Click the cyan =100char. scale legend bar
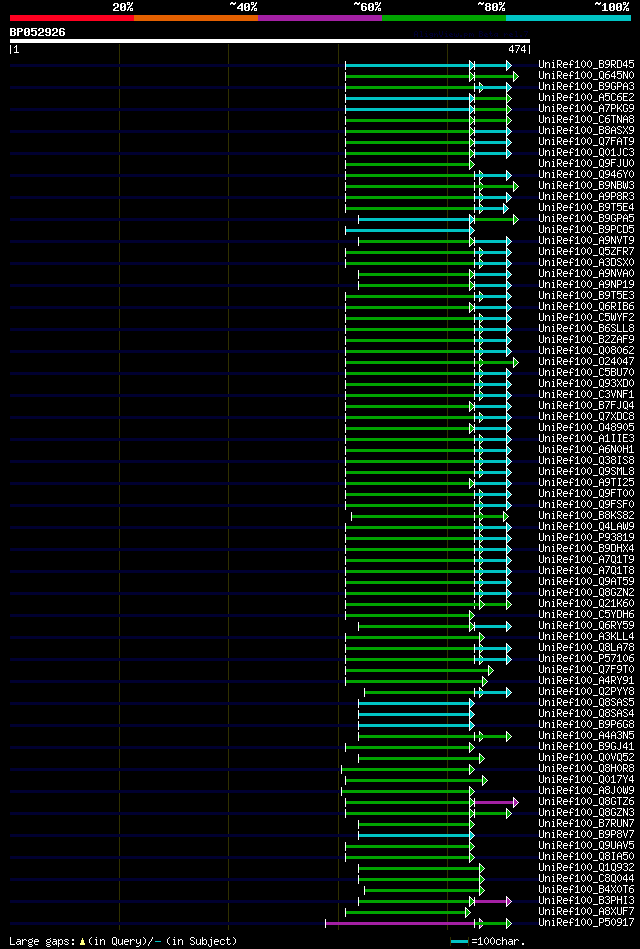Screen dimensions: 640x949 (460, 942)
